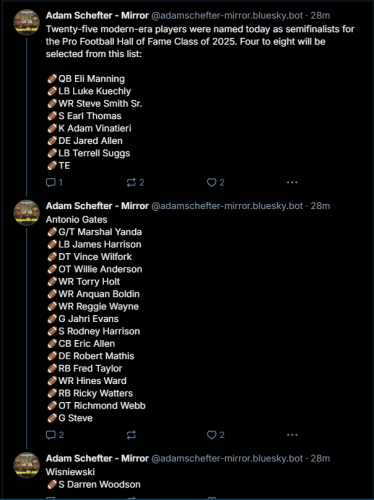Screen dimensions: 374x500
Task: Repost the first post with 2 reposts
Action: point(135,182)
